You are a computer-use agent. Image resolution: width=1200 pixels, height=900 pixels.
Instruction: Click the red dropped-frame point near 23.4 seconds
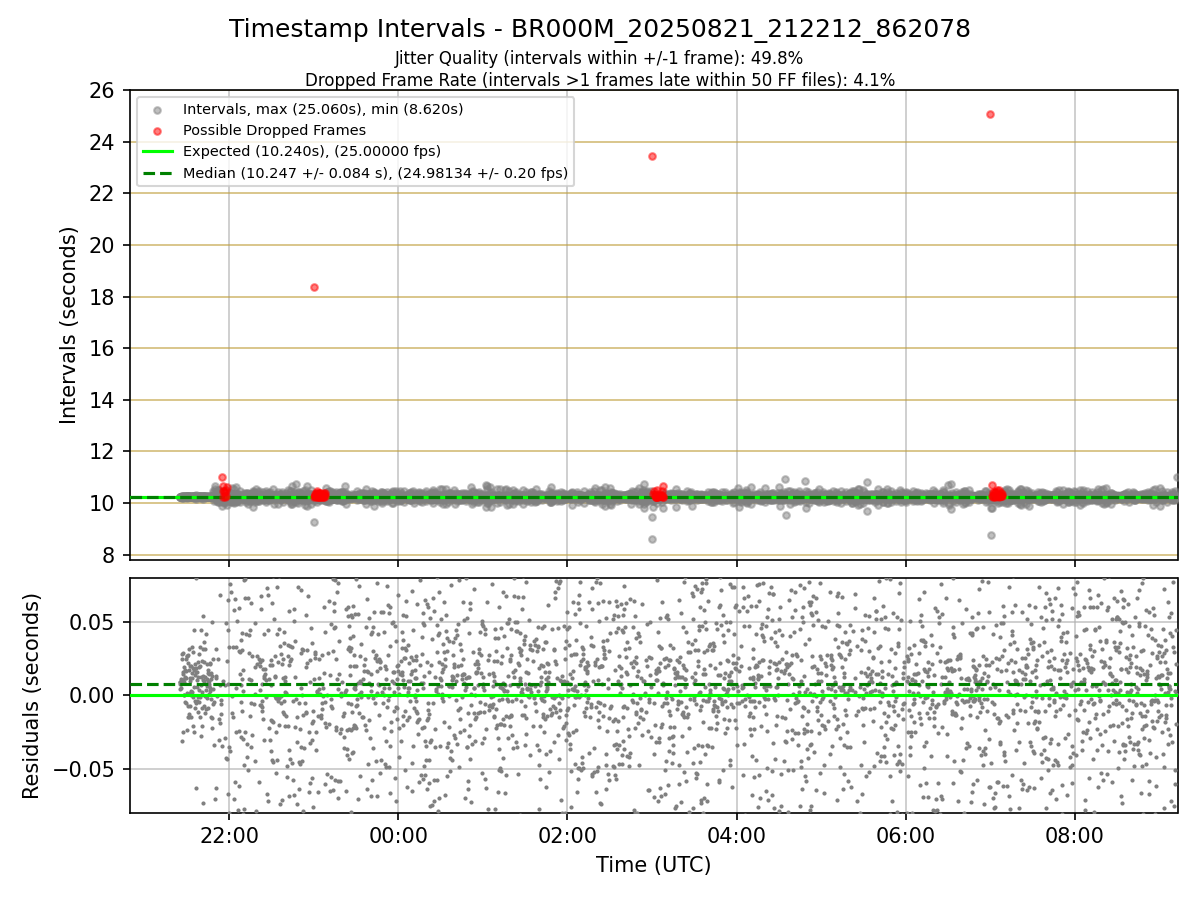click(x=652, y=156)
